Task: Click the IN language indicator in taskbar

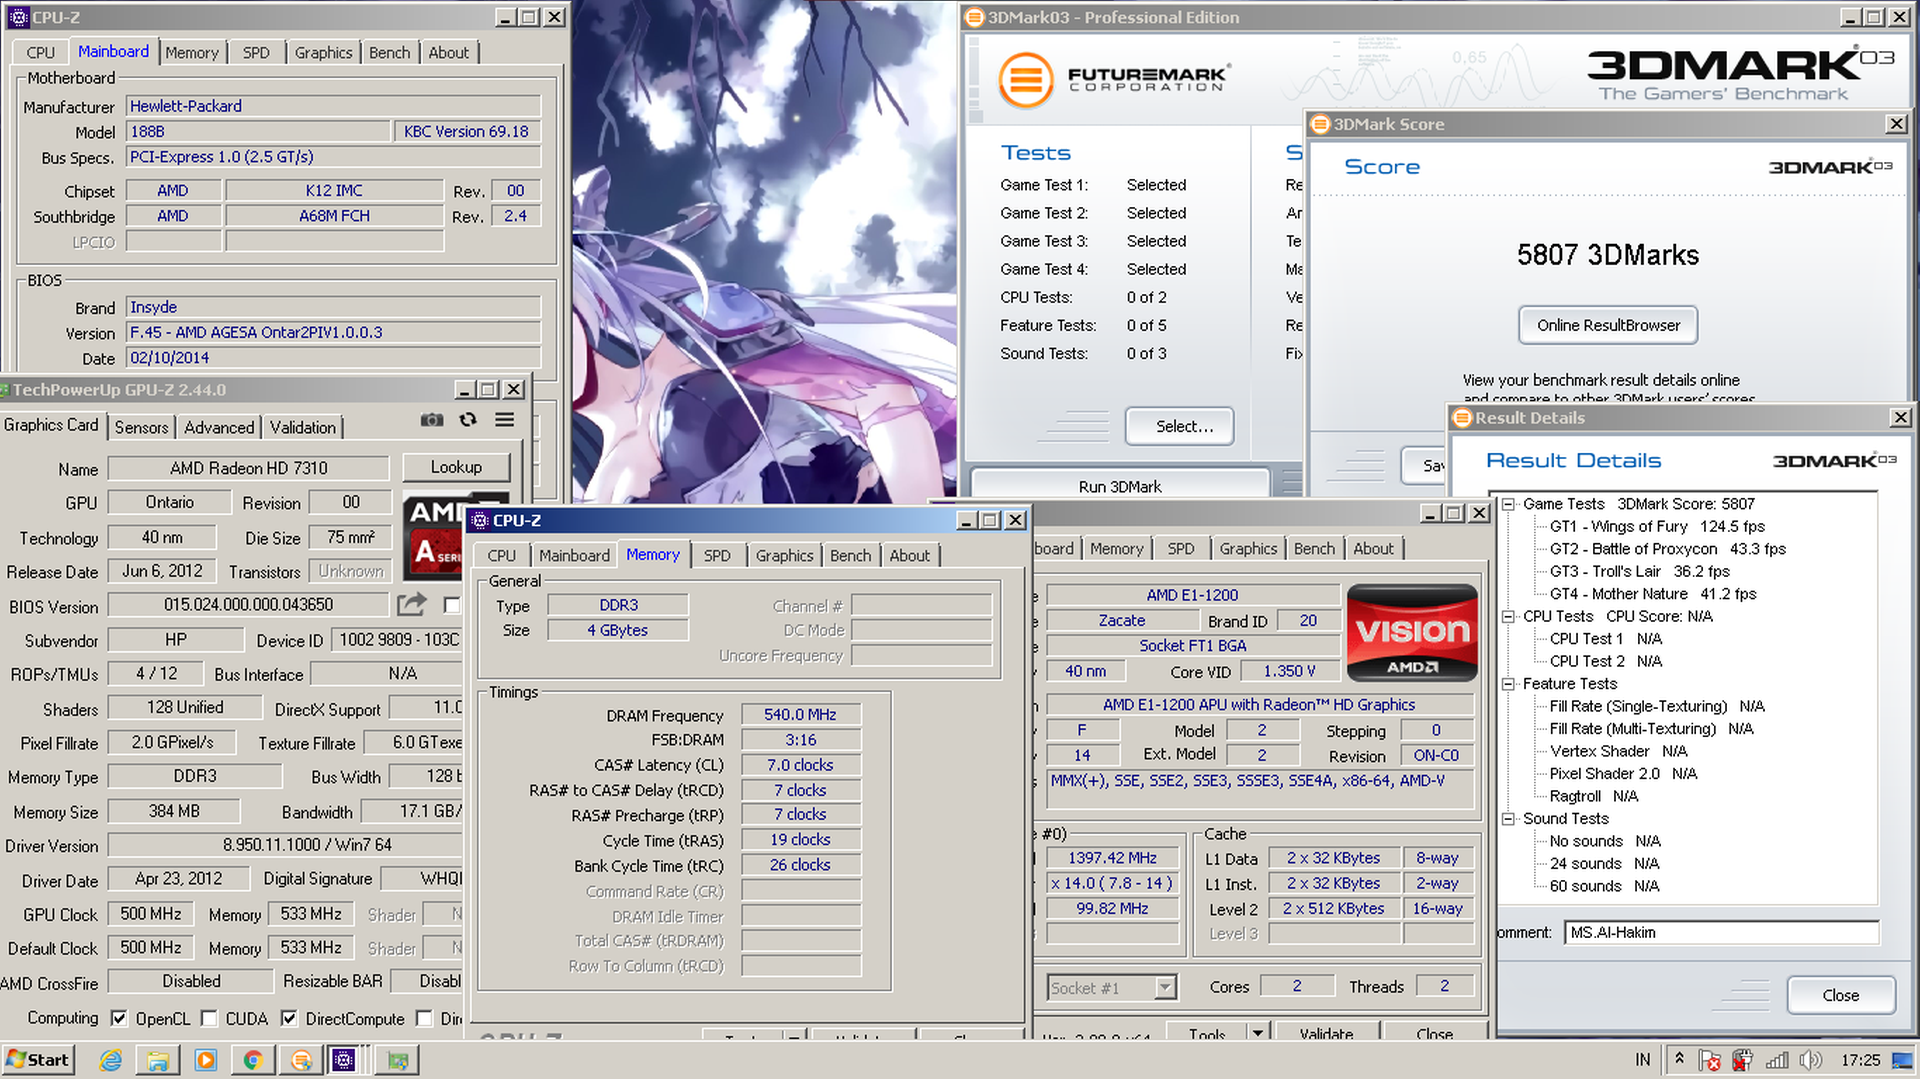Action: 1643,1060
